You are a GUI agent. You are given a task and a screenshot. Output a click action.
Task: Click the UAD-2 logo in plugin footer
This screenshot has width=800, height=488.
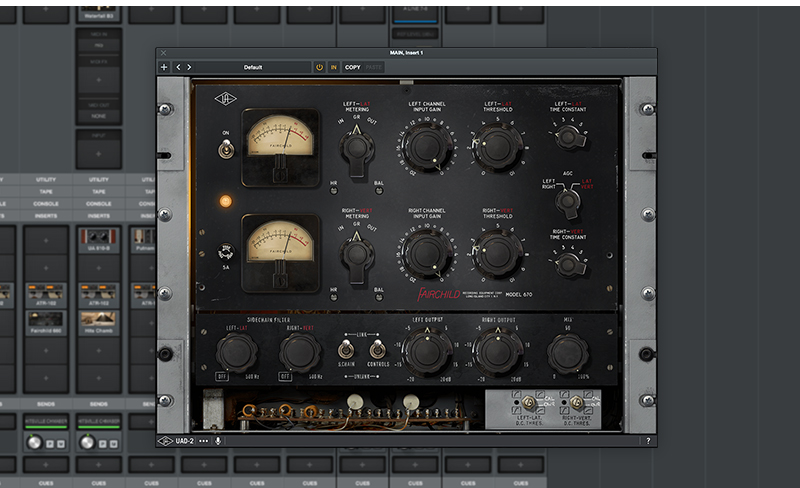[x=176, y=441]
